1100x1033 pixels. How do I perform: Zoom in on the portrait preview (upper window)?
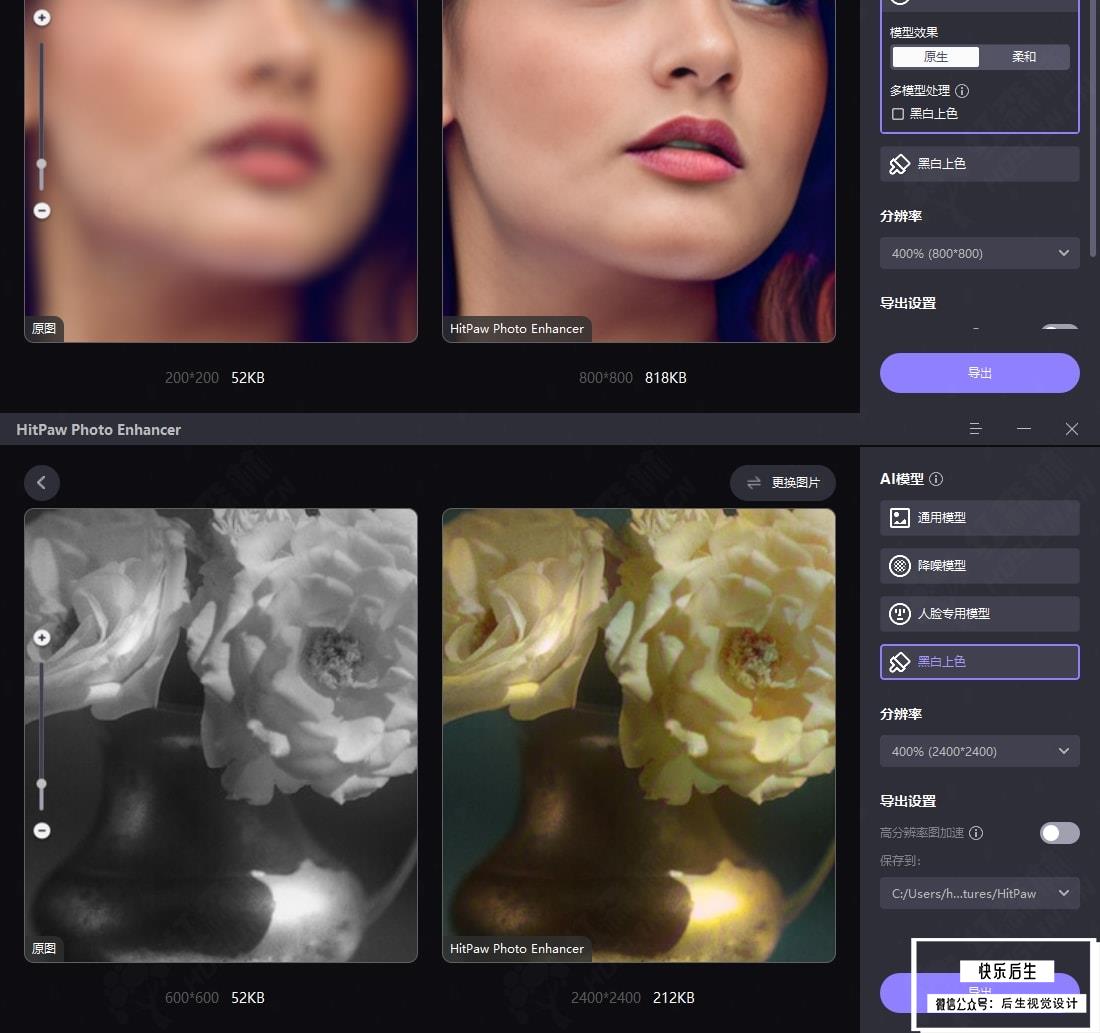(x=42, y=18)
